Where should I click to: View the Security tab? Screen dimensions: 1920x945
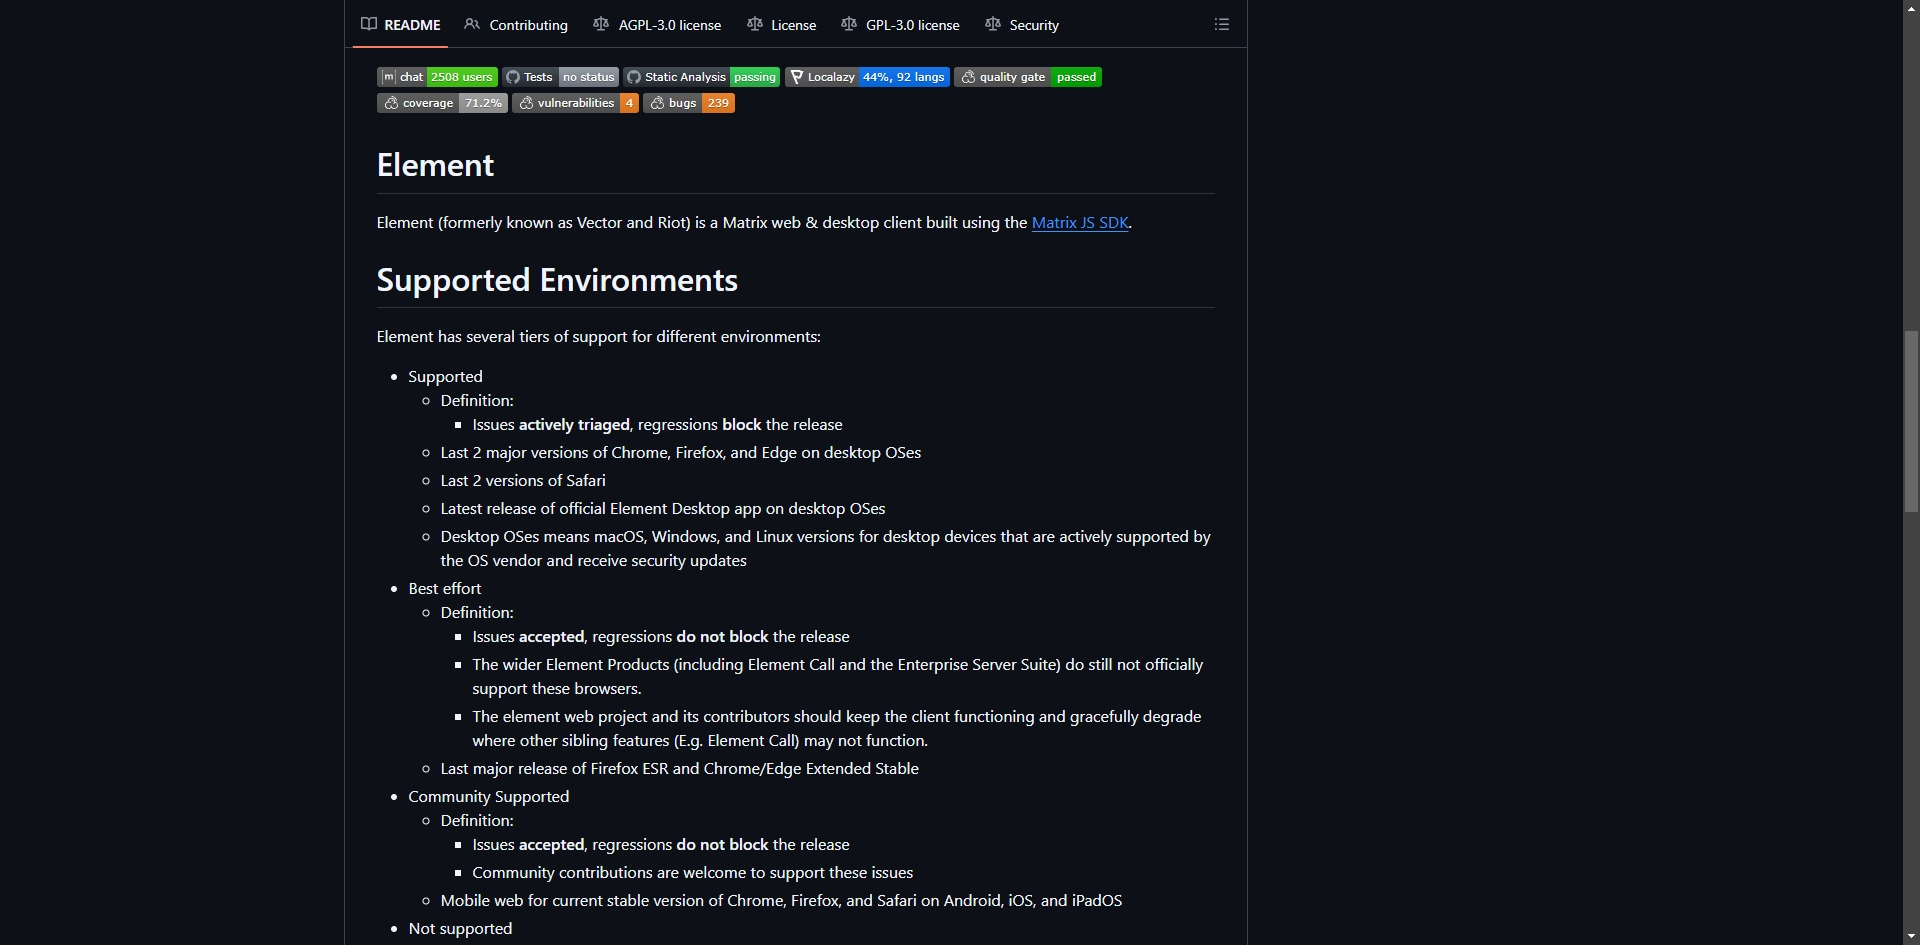pyautogui.click(x=1022, y=25)
